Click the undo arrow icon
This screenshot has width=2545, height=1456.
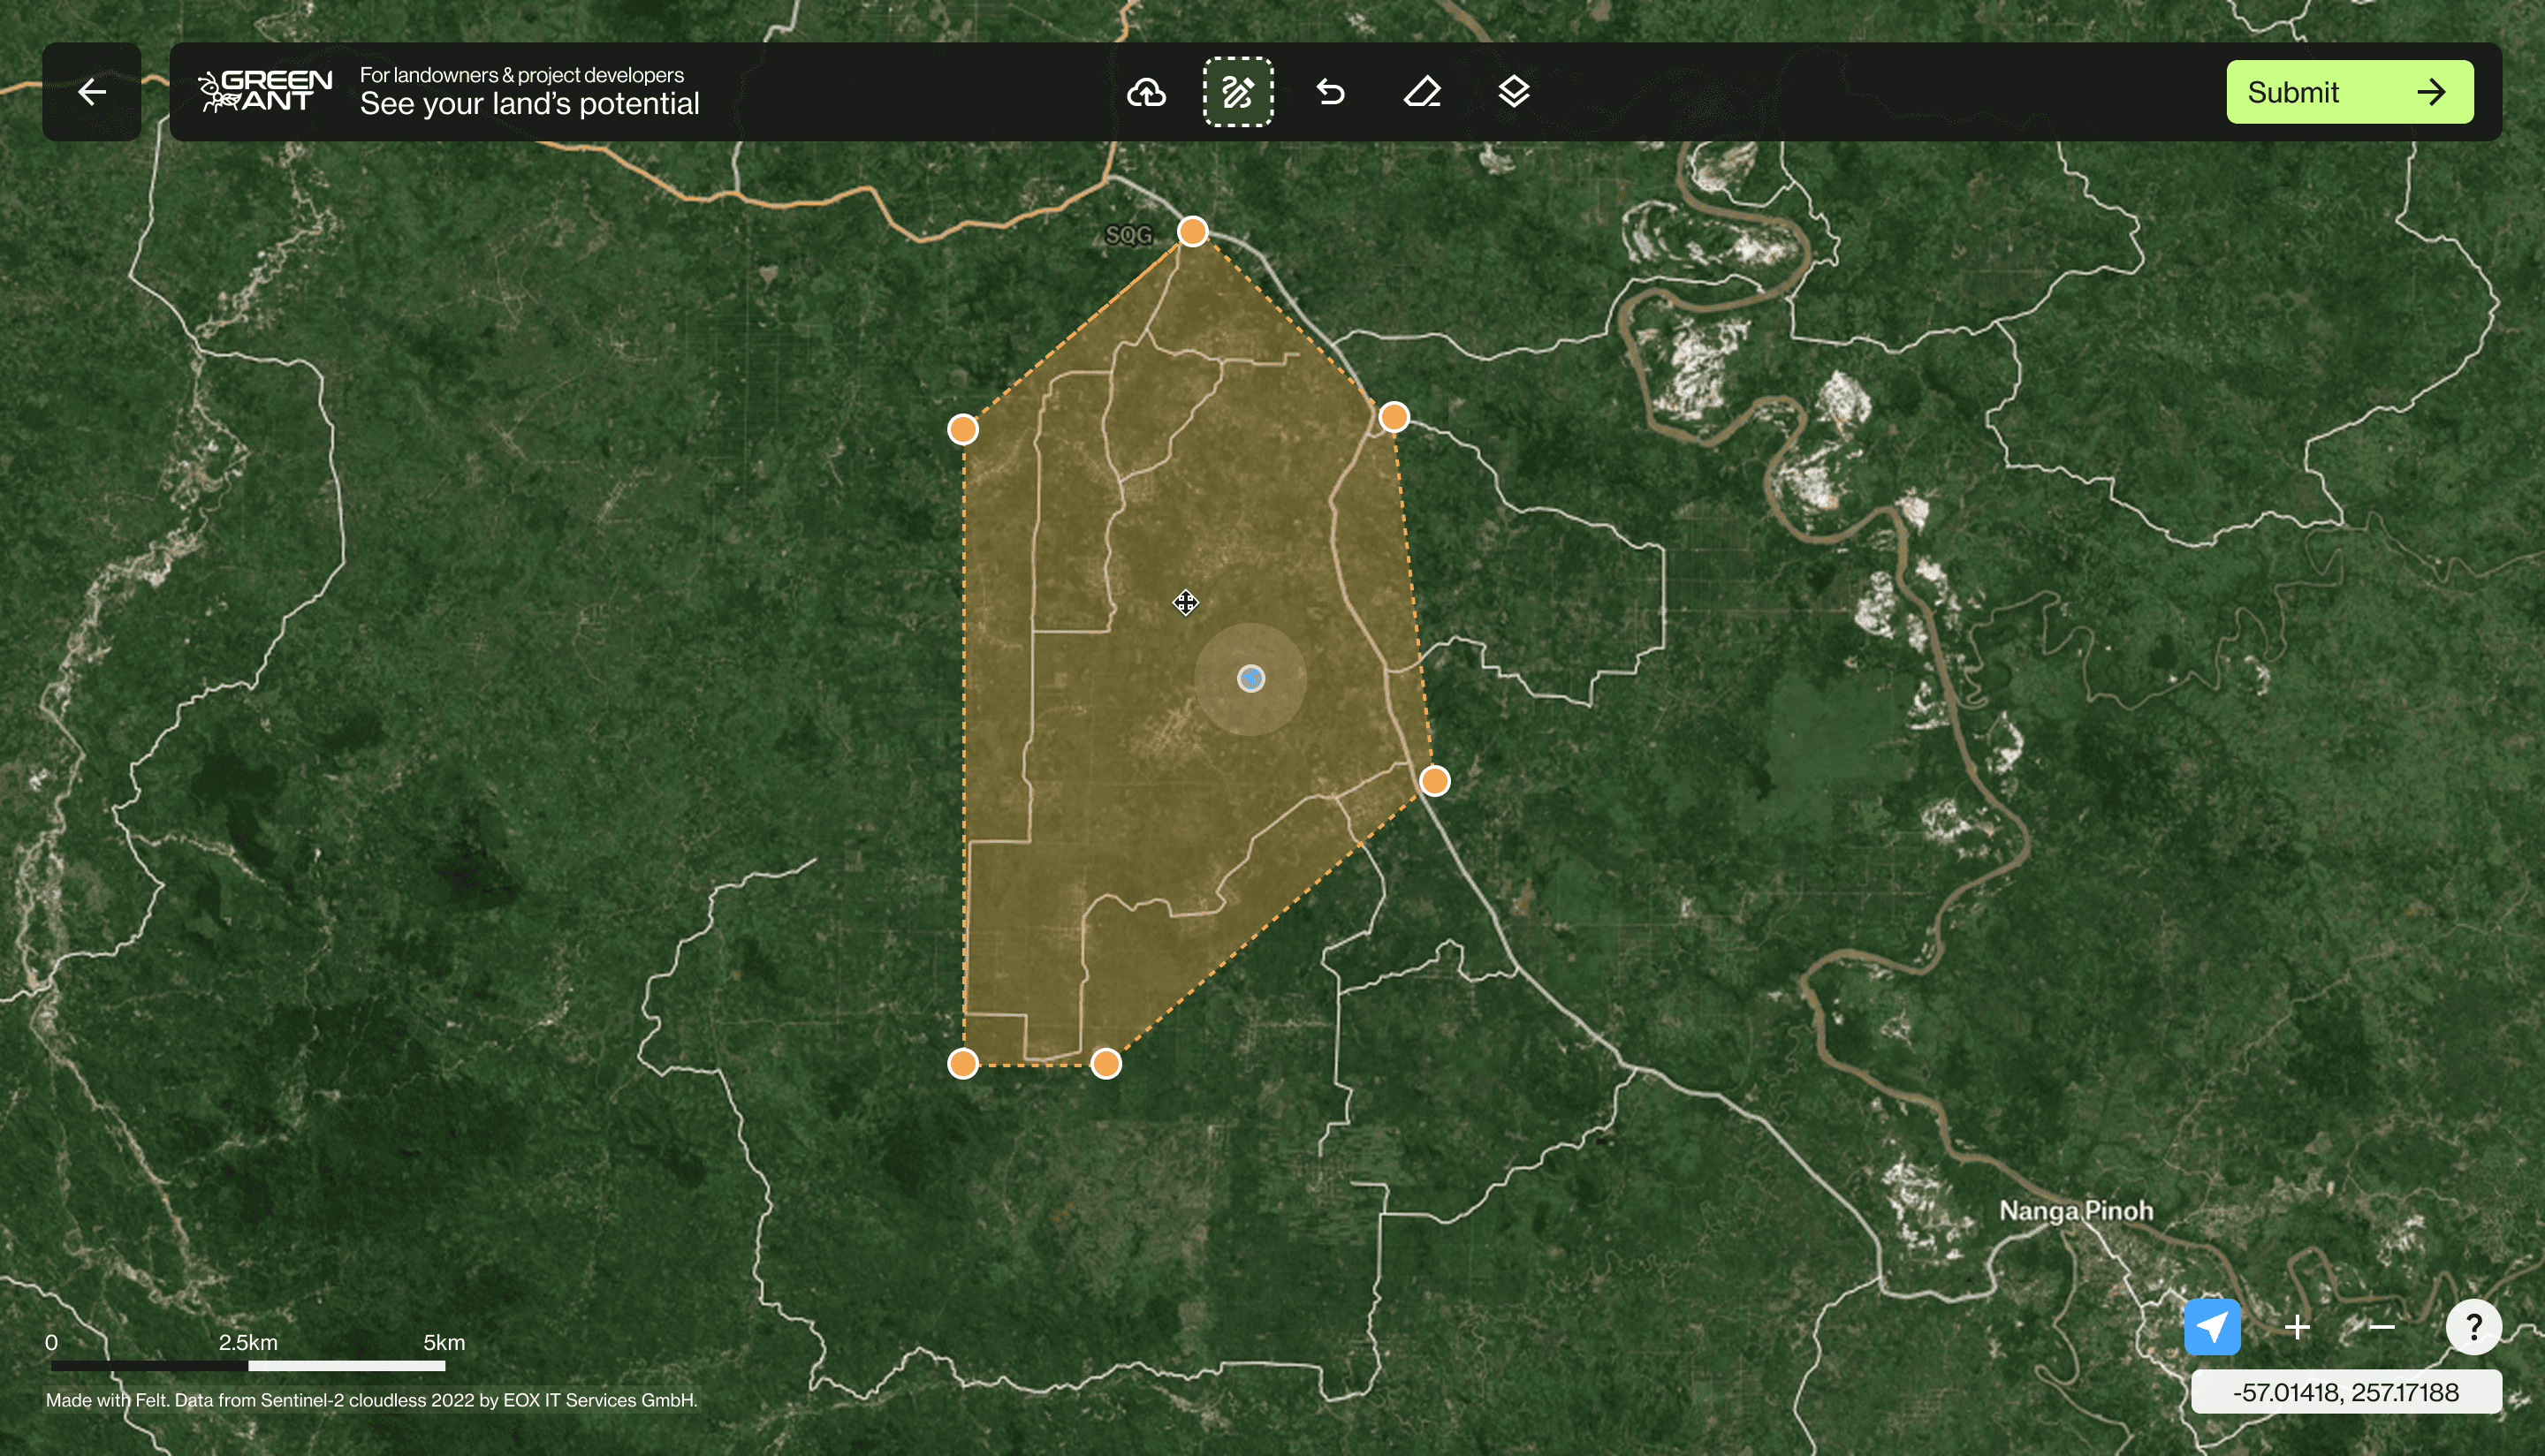[1330, 92]
